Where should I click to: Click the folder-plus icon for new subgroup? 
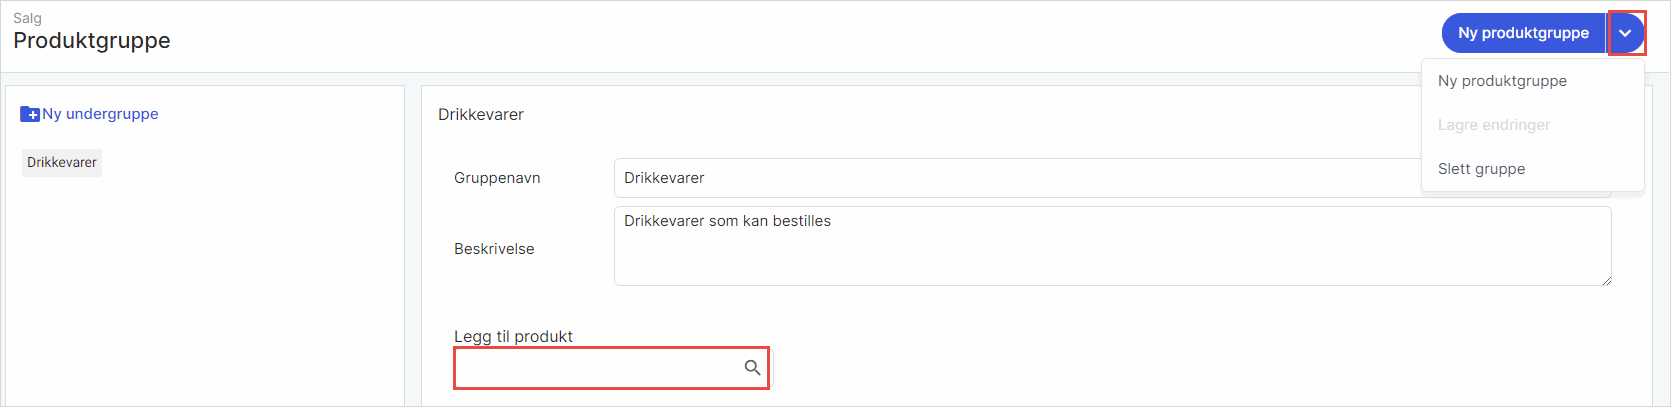point(30,114)
